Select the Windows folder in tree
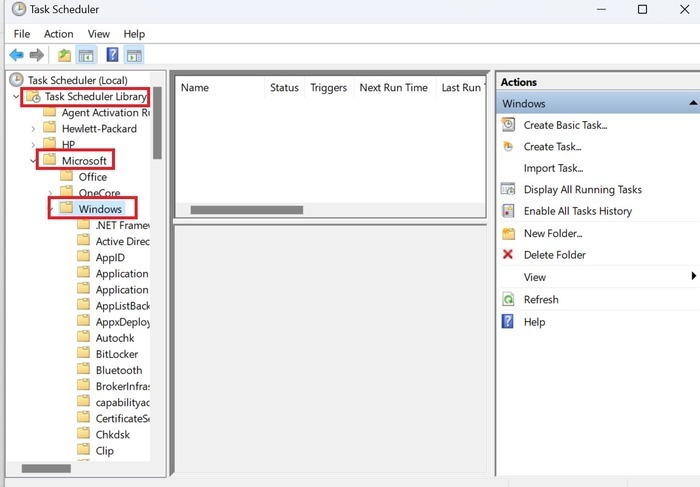The image size is (700, 487). tap(100, 209)
